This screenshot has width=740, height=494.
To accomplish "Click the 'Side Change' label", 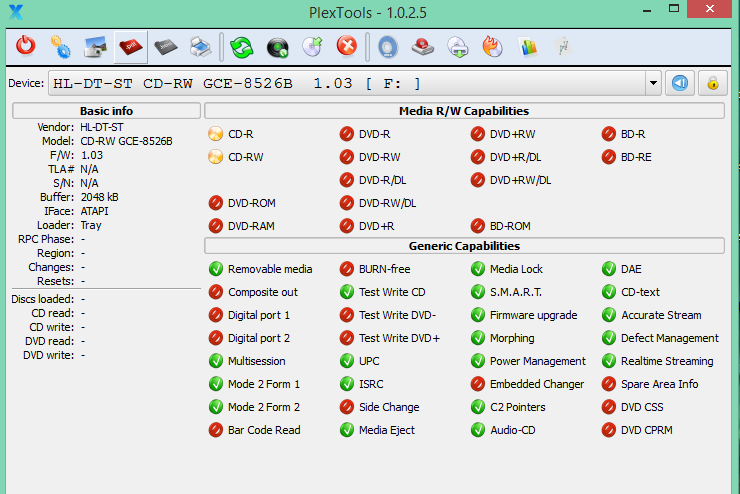I will click(389, 407).
